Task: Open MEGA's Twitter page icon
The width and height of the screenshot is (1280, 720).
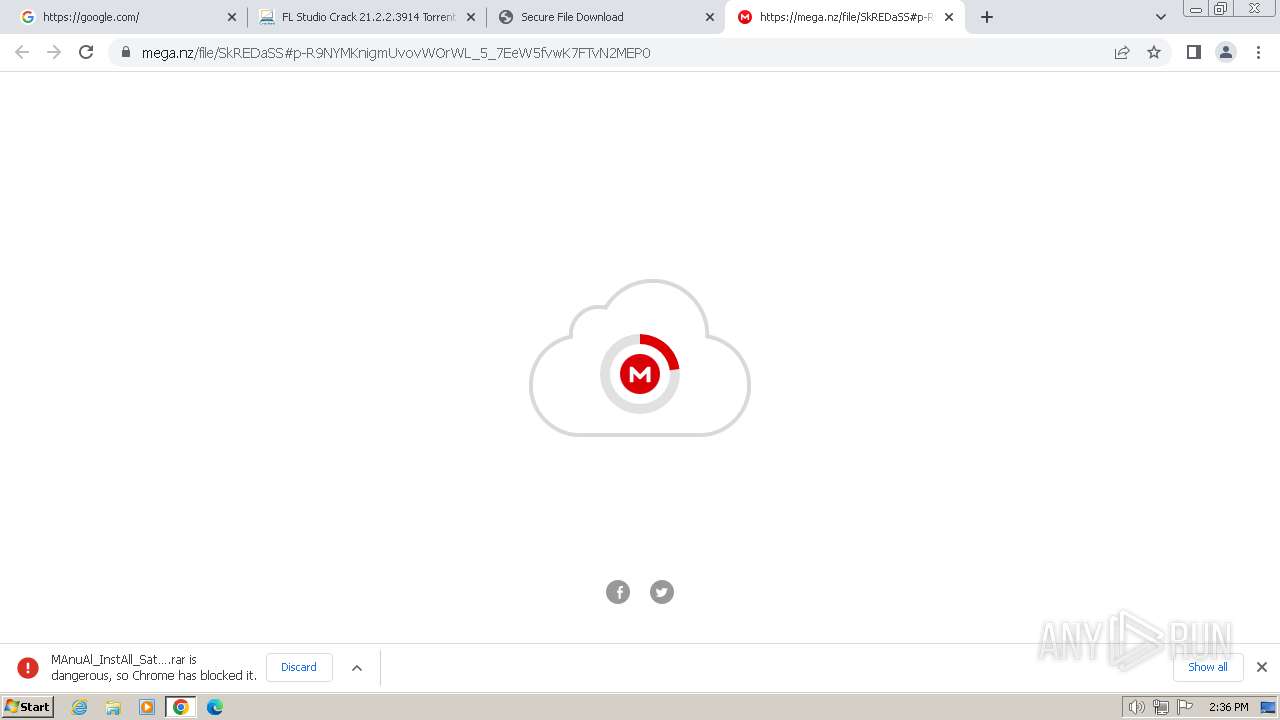Action: point(662,592)
